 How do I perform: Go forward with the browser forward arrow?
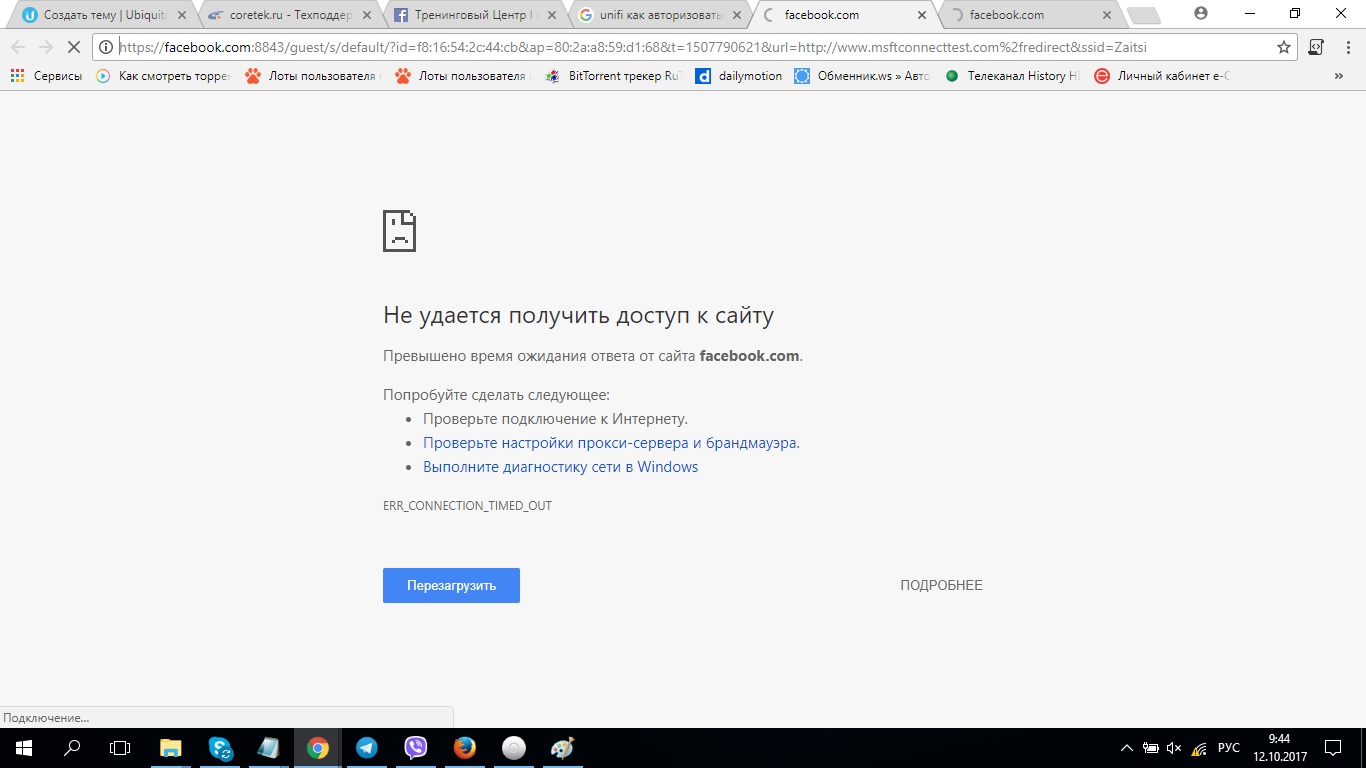coord(45,47)
